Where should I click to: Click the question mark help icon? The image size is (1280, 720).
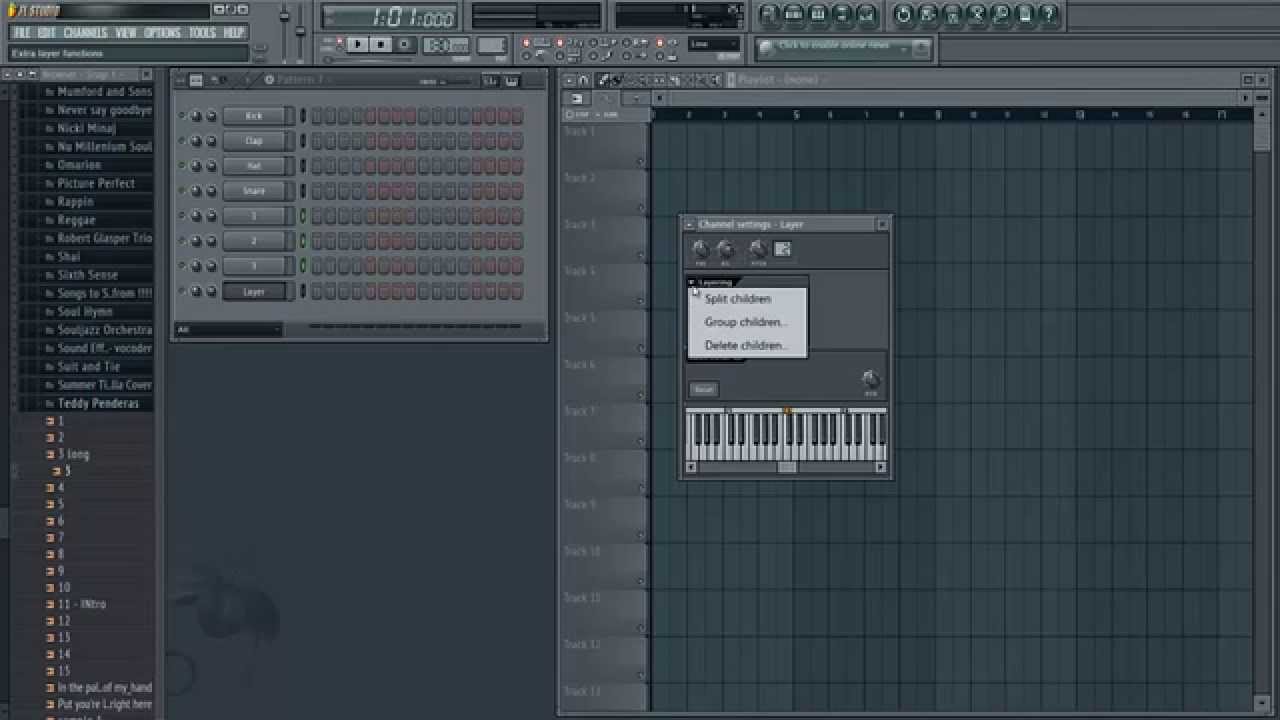pos(1049,14)
